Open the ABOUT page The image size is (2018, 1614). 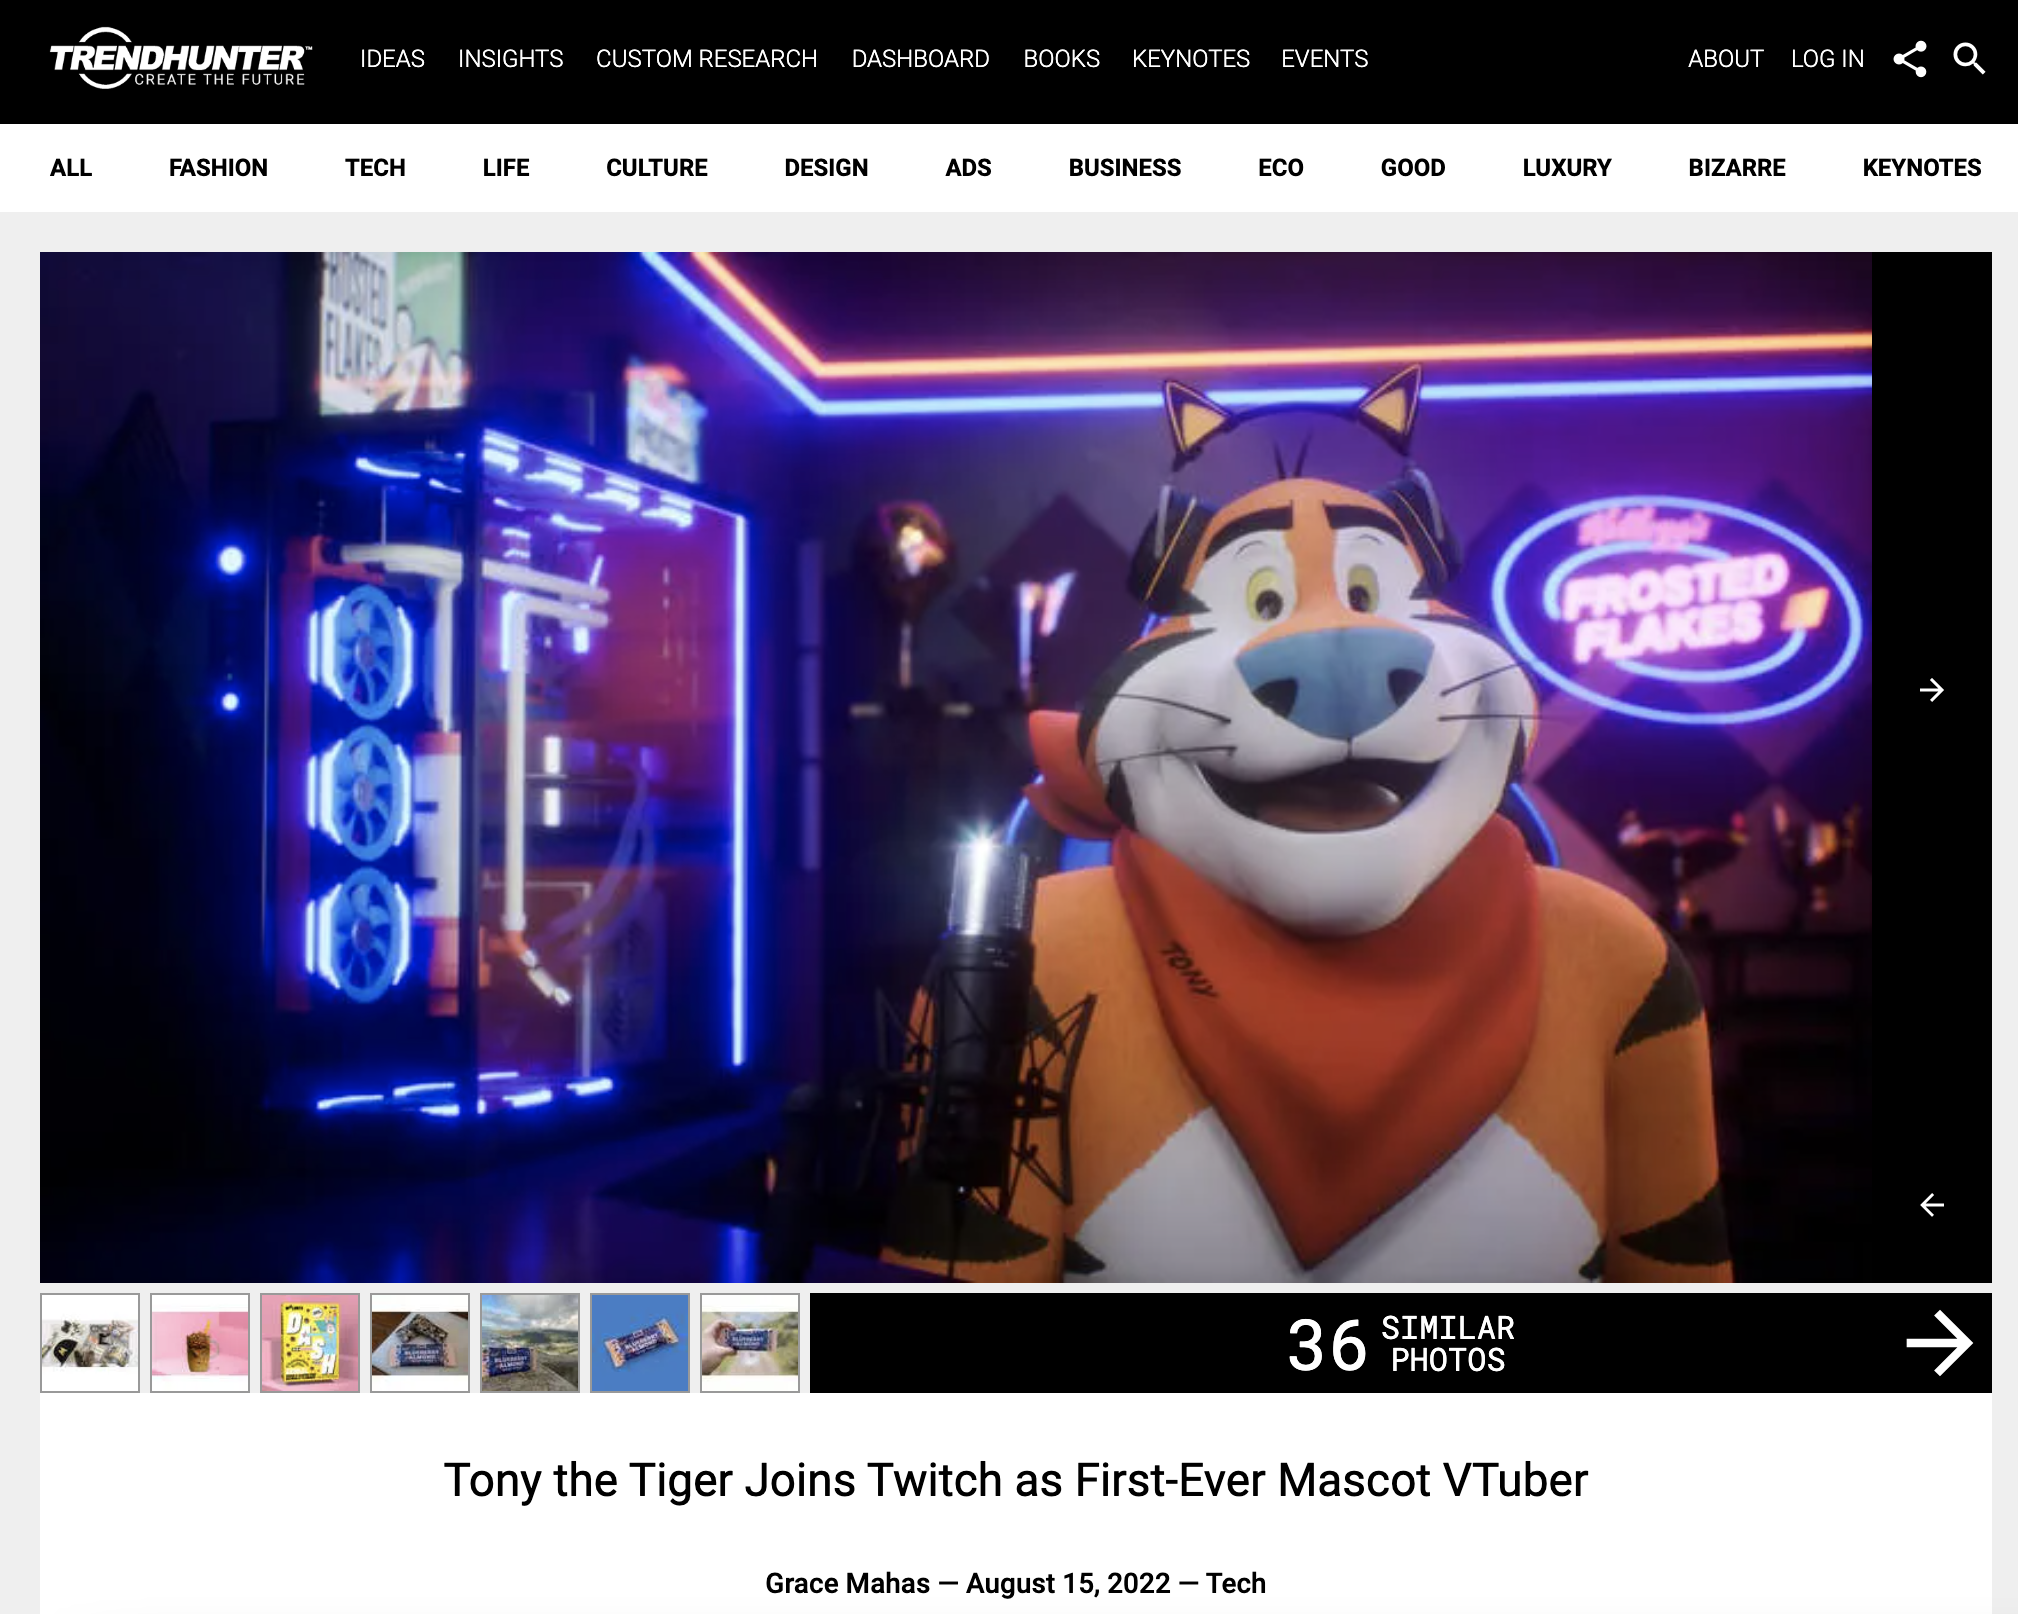pos(1725,59)
